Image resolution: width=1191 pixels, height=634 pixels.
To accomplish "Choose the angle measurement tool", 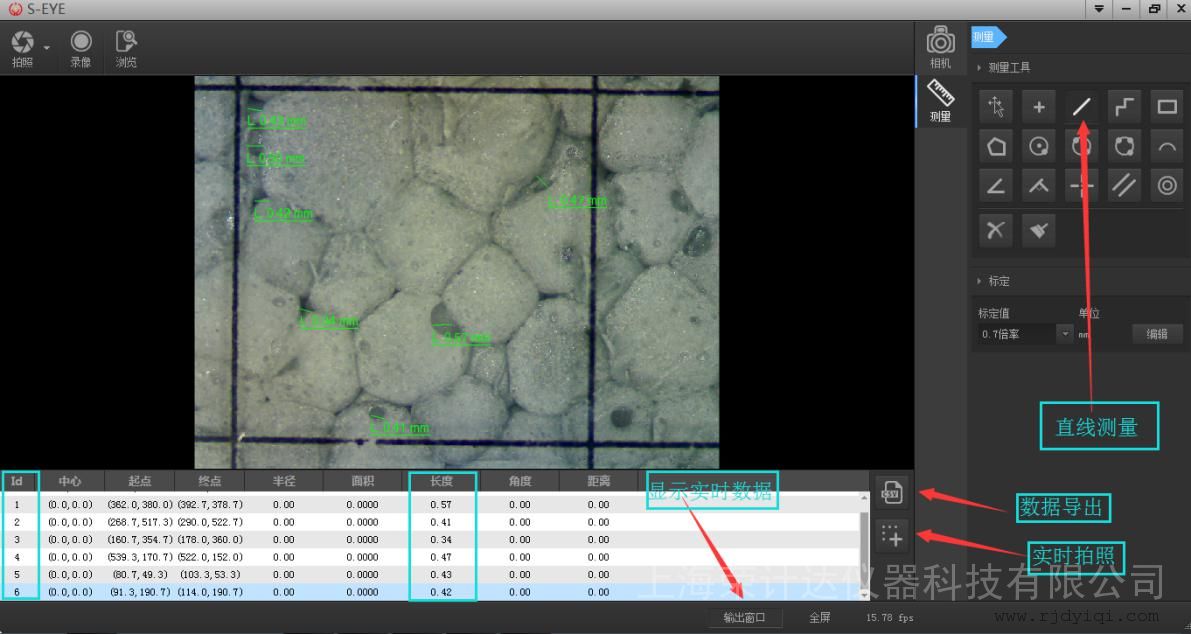I will click(x=996, y=186).
